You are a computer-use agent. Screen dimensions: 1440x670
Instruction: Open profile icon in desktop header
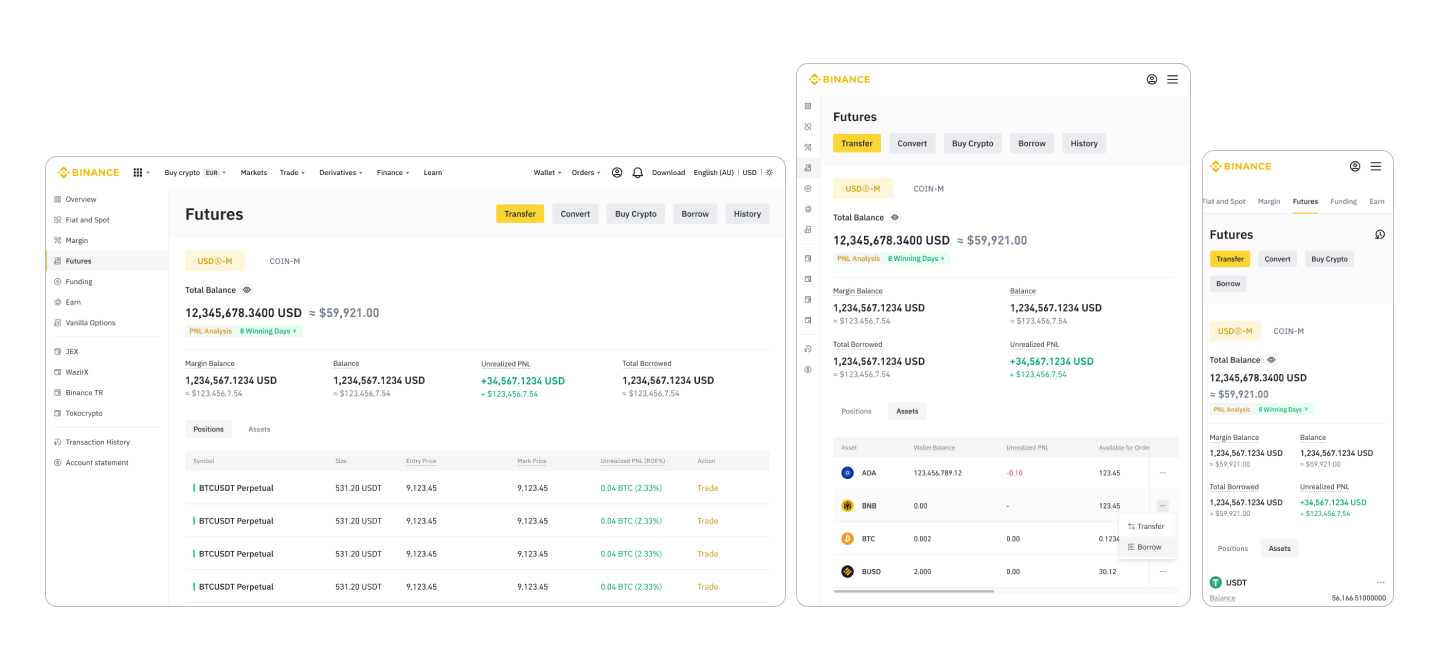tap(617, 172)
